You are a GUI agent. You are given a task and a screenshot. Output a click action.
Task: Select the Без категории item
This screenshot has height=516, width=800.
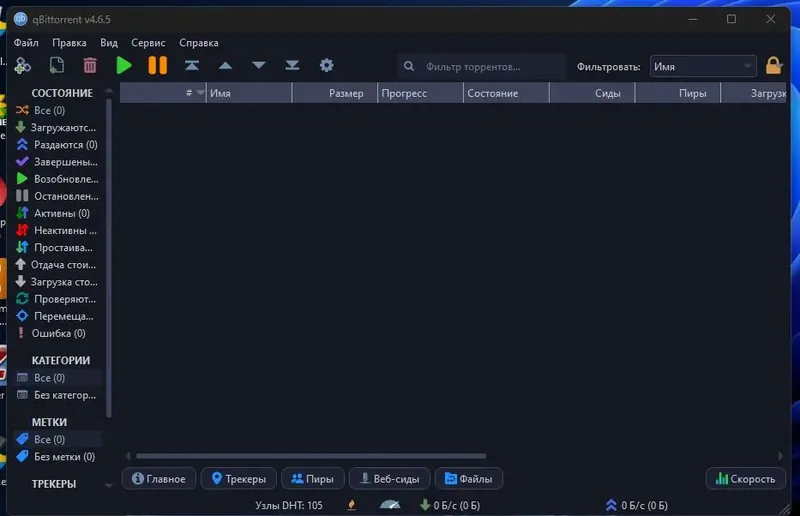click(58, 395)
